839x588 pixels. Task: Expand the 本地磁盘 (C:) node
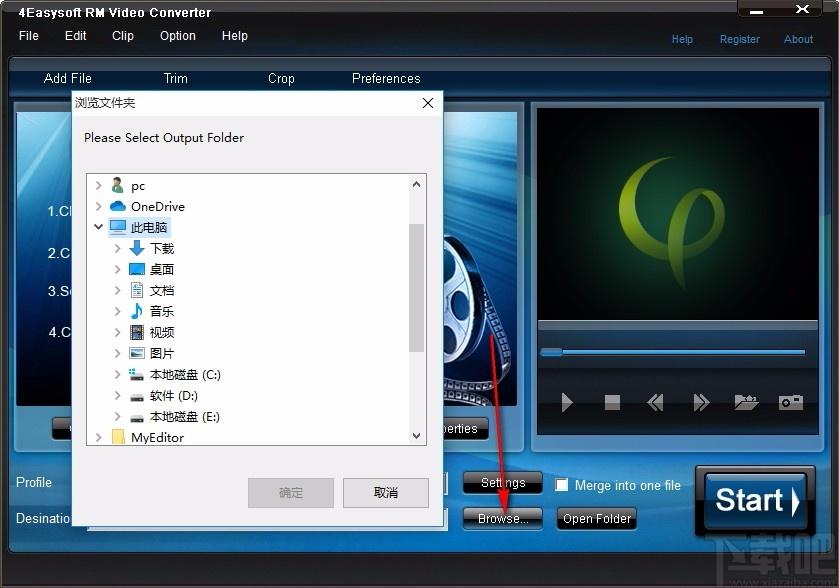tap(118, 374)
